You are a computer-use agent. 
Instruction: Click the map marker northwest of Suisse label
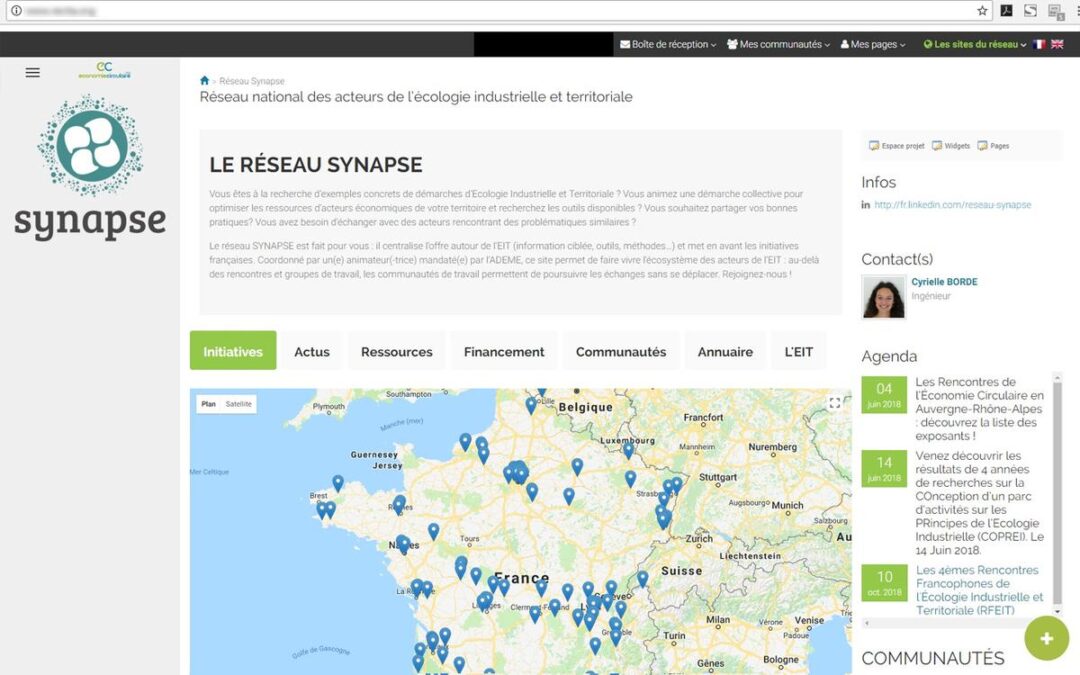tap(643, 579)
